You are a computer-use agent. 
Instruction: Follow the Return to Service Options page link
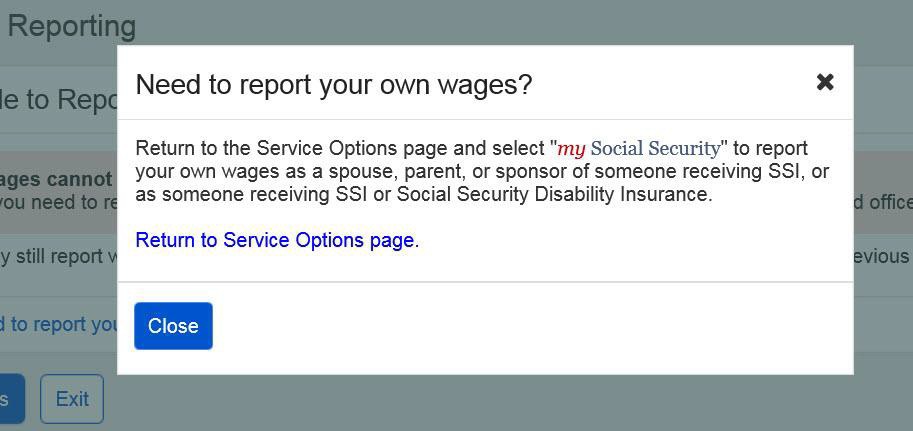point(274,240)
